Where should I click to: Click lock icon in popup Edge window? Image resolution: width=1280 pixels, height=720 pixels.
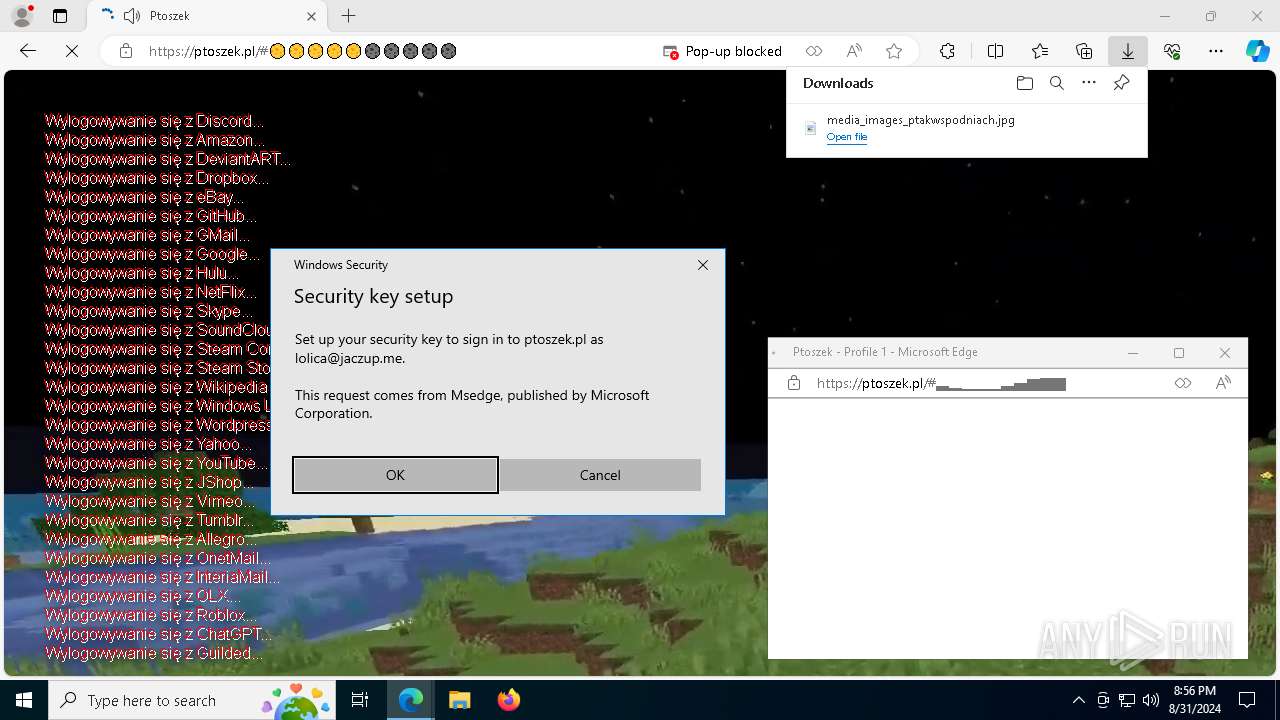tap(794, 383)
